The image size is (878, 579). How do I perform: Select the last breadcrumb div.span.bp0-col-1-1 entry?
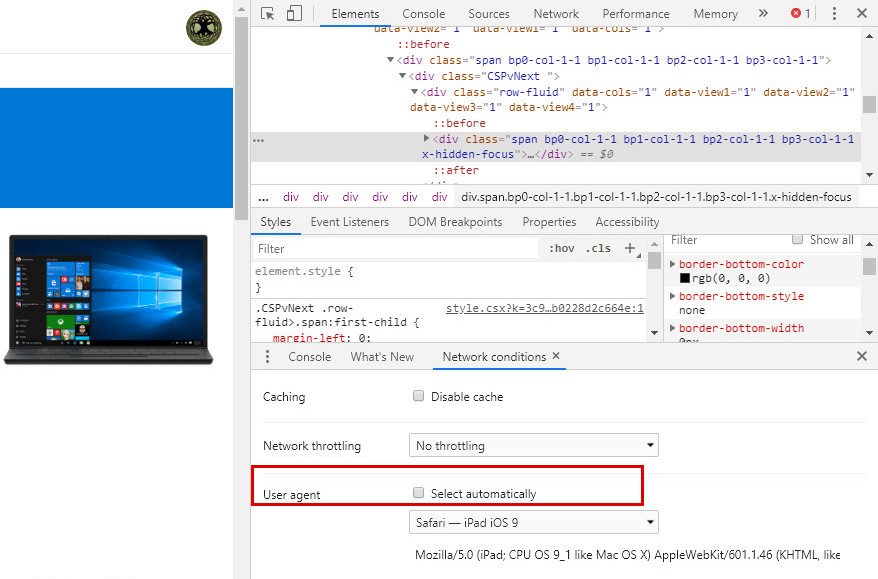point(656,197)
